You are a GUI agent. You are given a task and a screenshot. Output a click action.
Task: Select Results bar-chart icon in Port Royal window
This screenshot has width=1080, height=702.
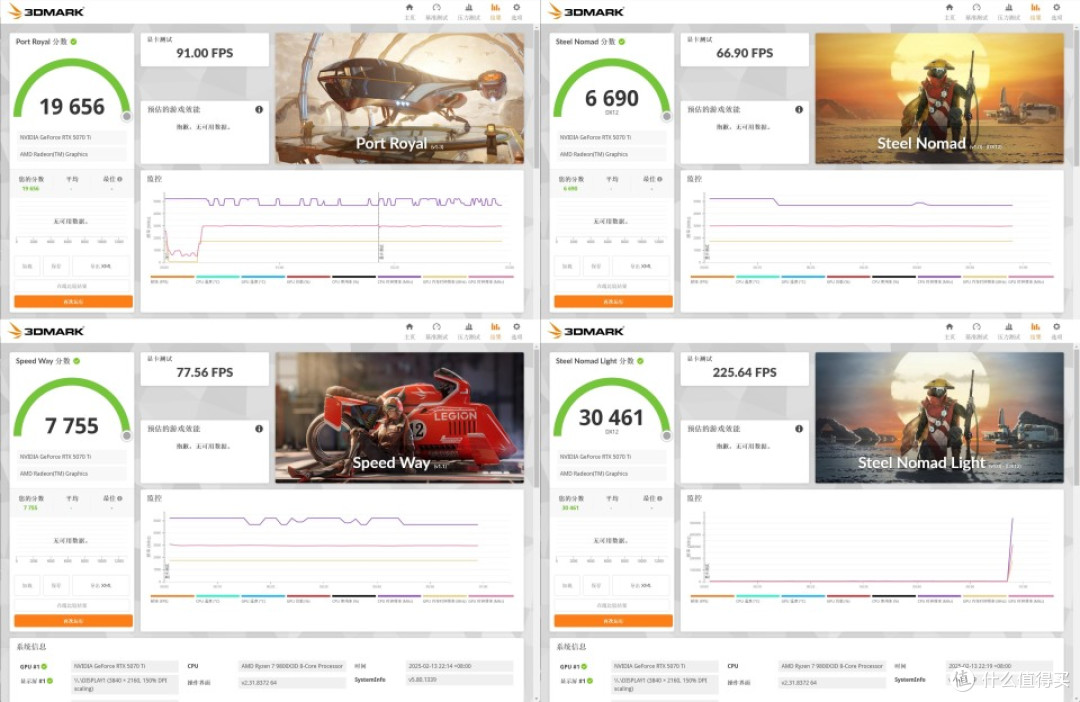[495, 8]
